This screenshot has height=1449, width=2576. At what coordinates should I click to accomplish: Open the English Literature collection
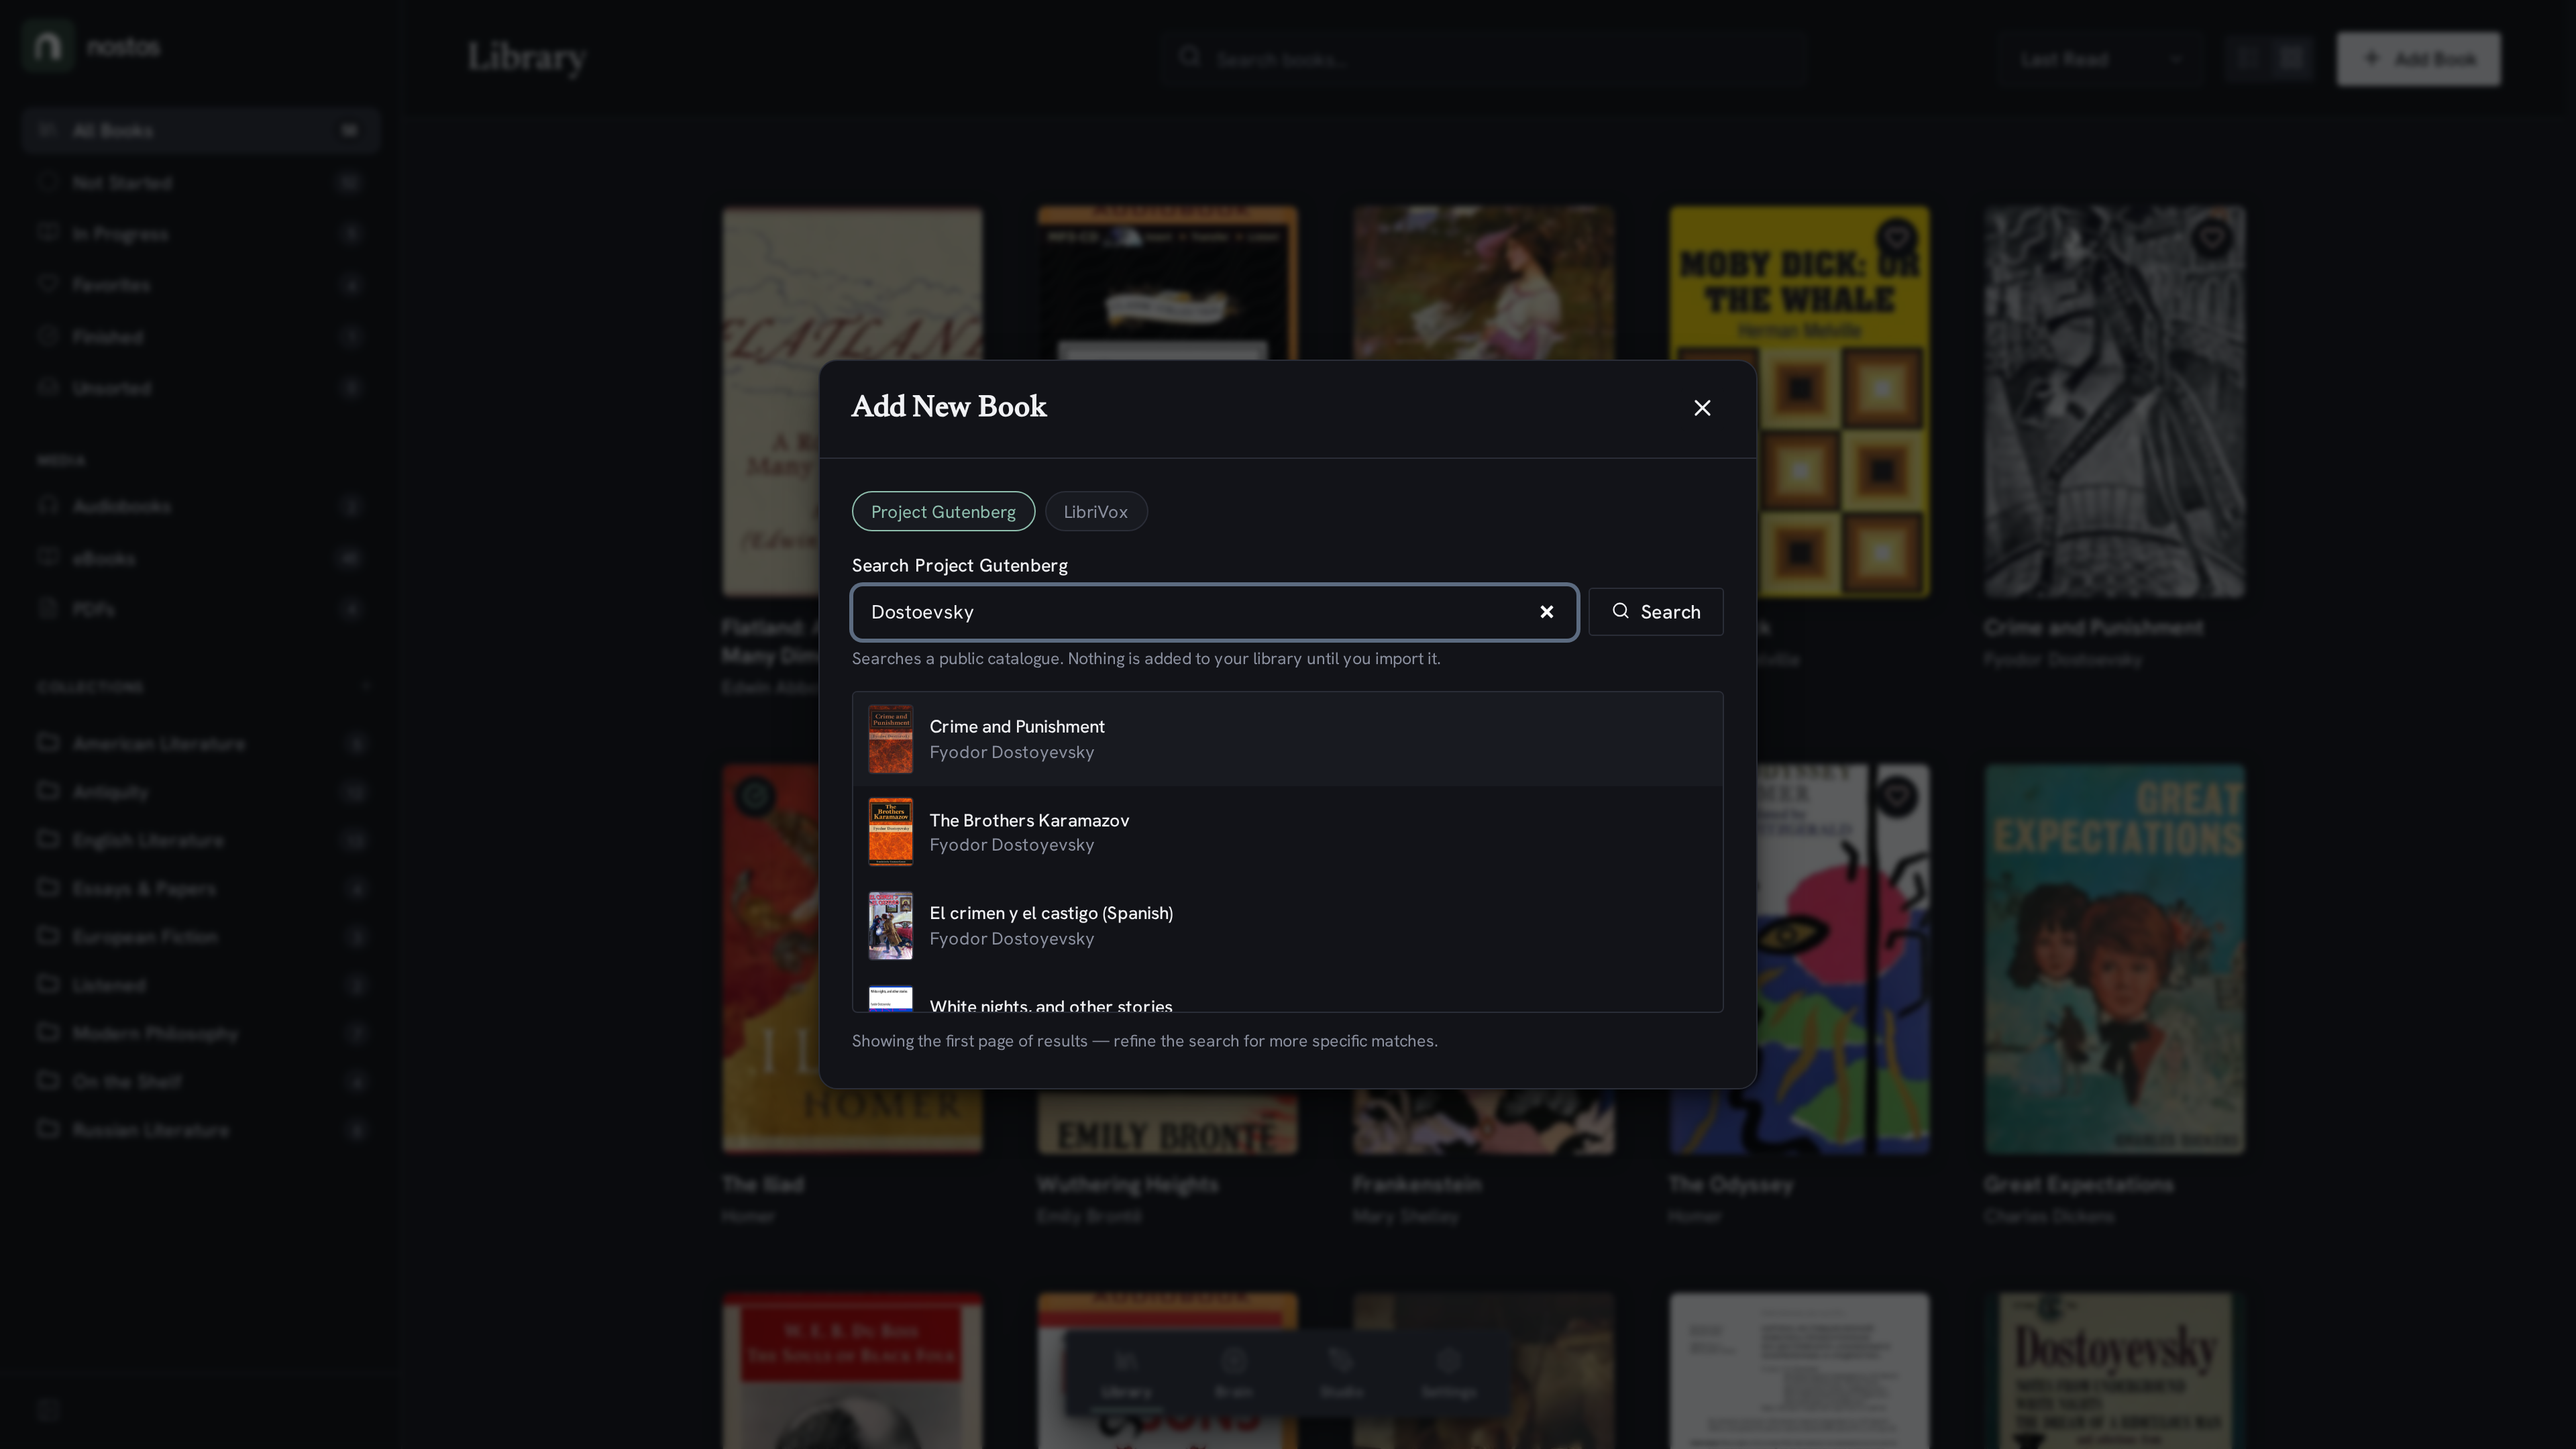[x=200, y=840]
